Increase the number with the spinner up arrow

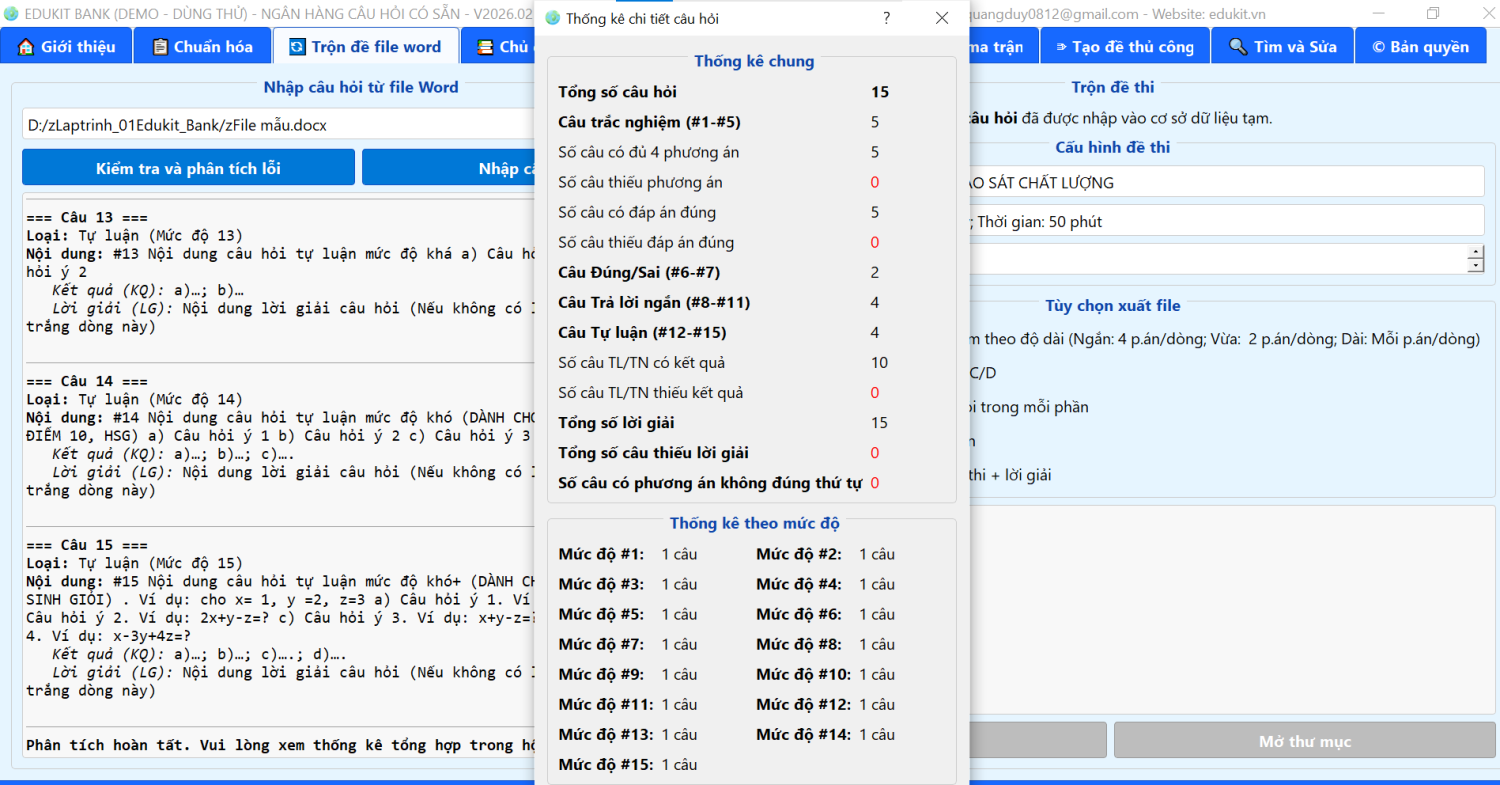(1475, 252)
